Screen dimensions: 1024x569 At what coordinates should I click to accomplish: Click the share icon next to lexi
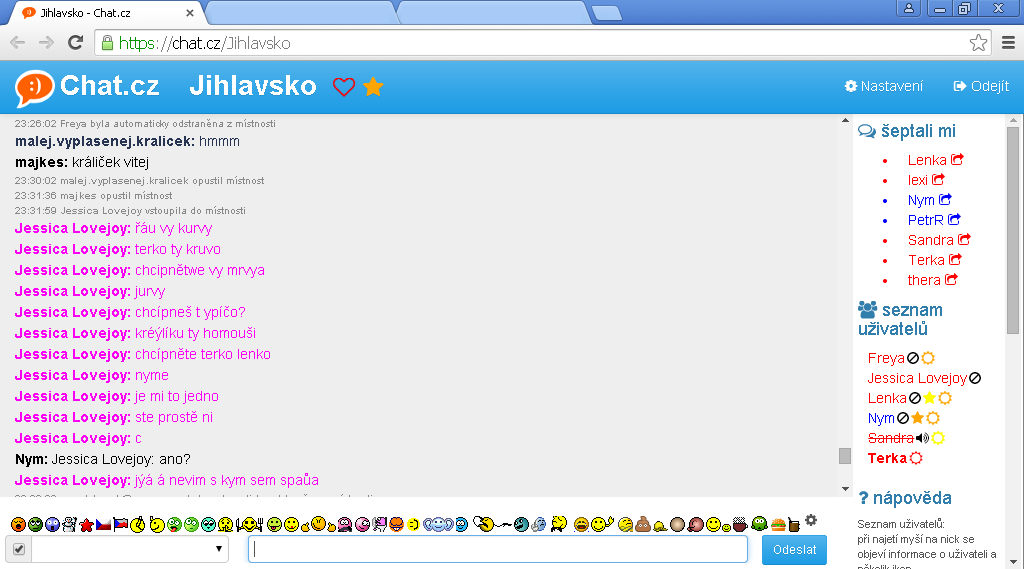click(x=938, y=180)
